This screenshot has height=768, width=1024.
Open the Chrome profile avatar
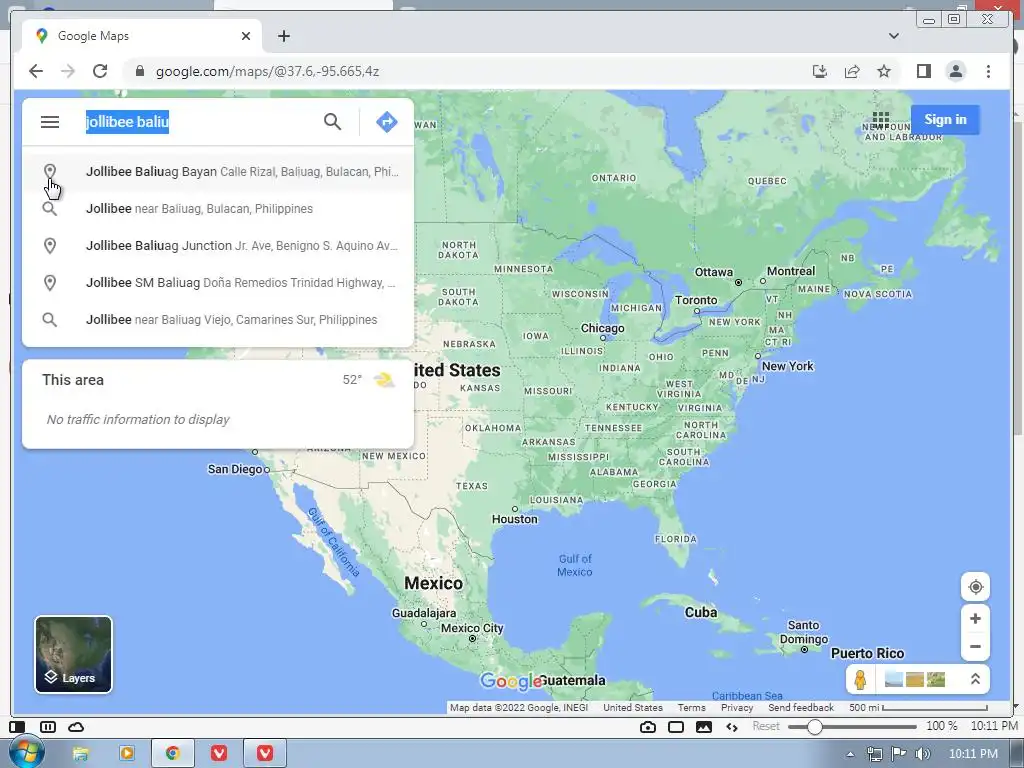(x=955, y=71)
